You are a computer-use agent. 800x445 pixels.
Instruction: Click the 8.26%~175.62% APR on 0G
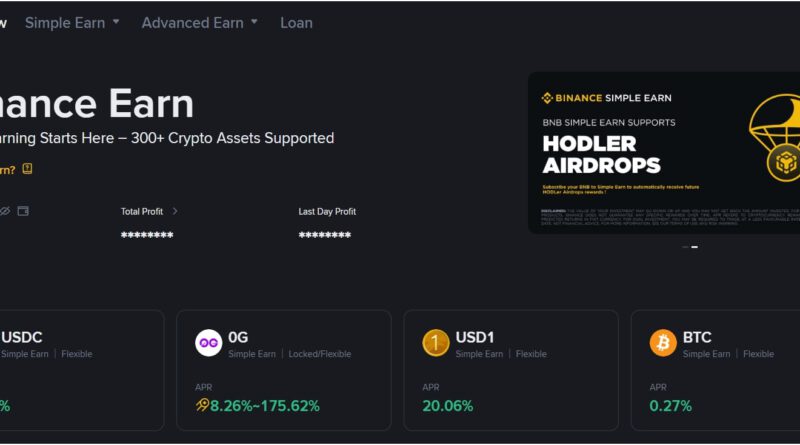[264, 406]
